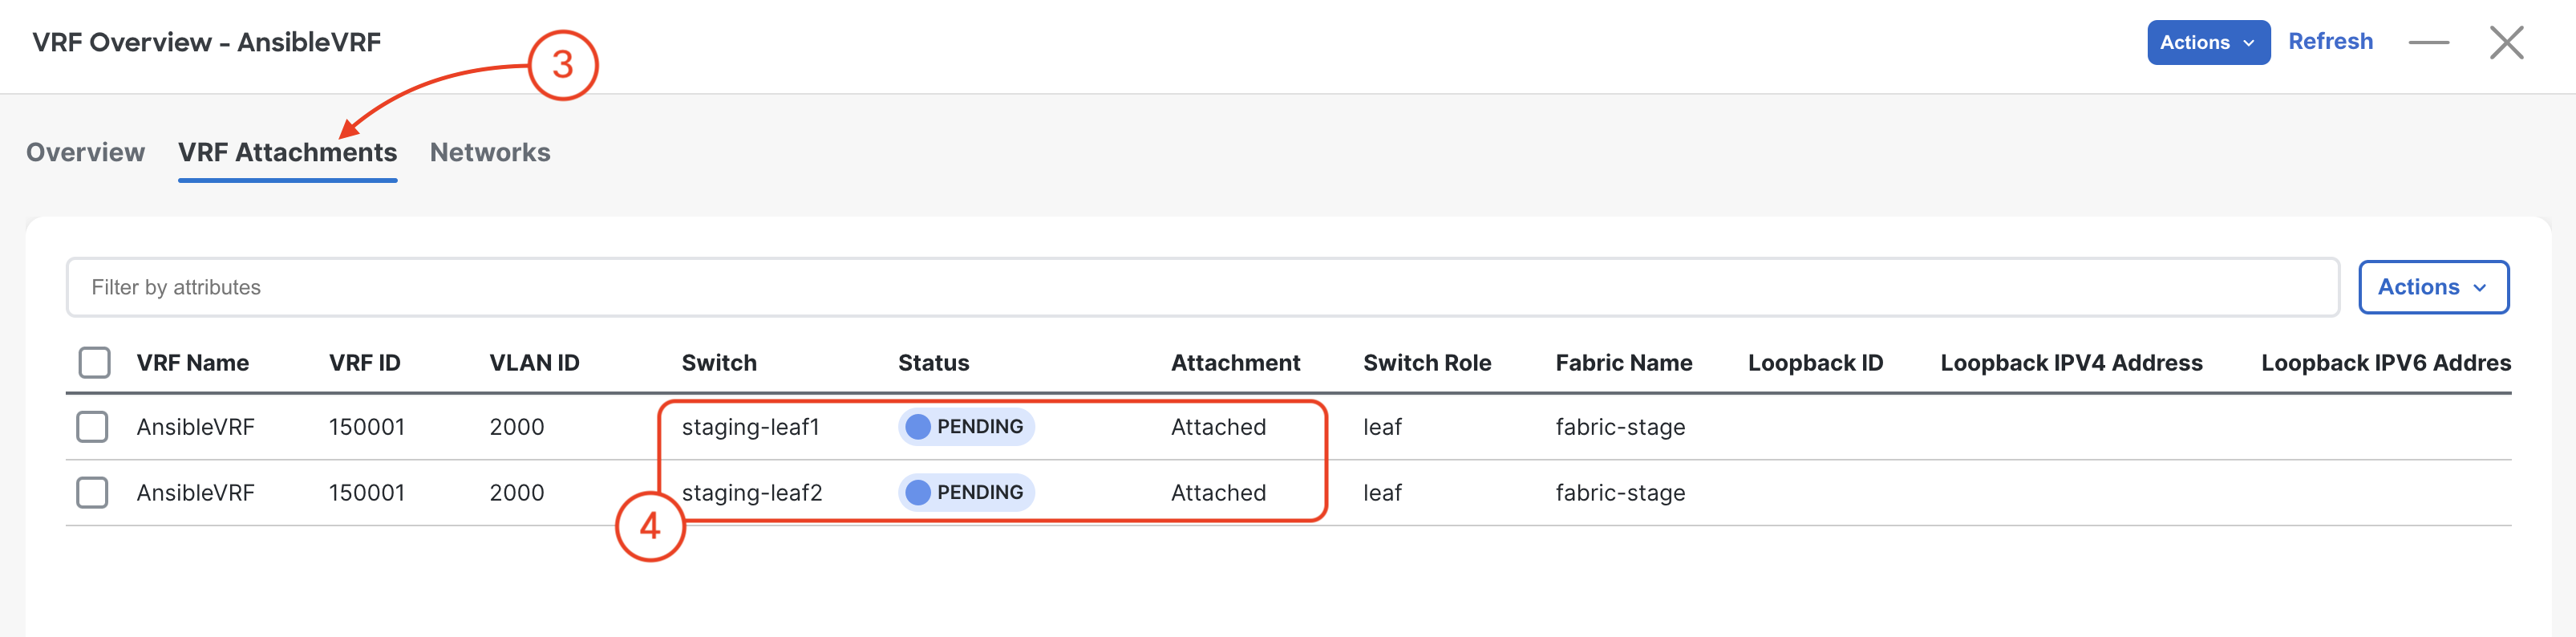This screenshot has height=637, width=2576.
Task: Focus the Filter by attributes field
Action: (x=1202, y=287)
